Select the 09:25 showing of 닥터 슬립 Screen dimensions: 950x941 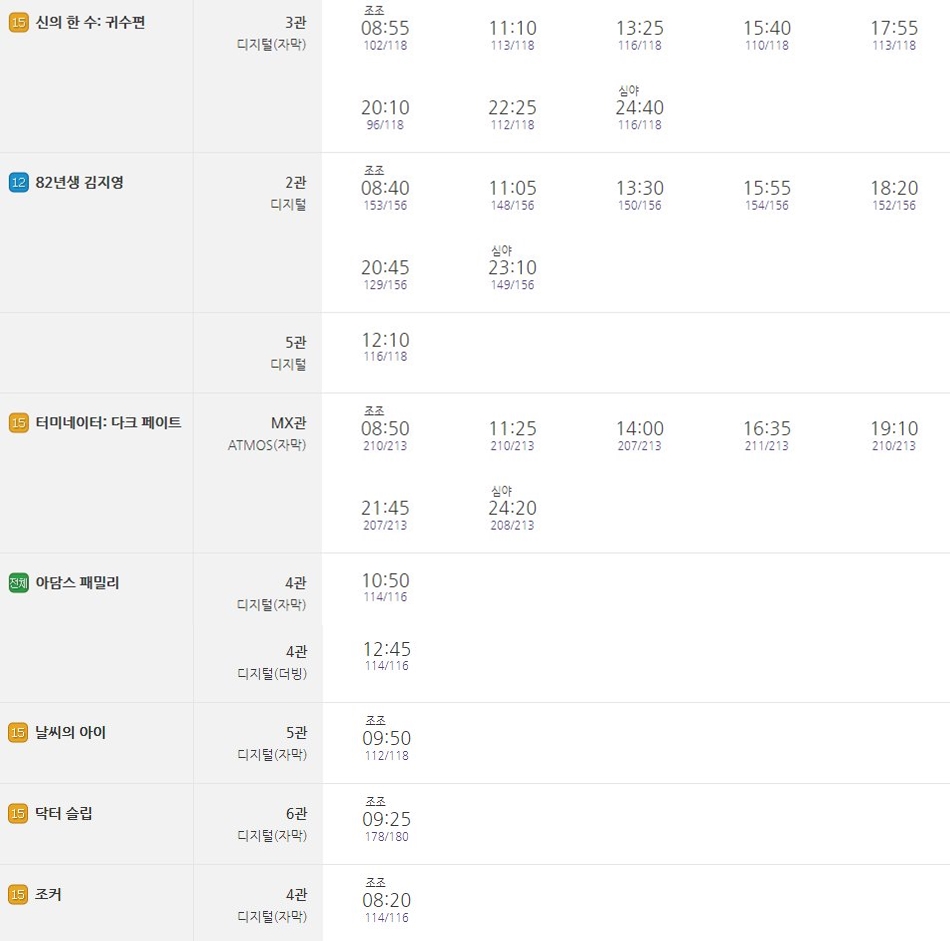point(387,819)
